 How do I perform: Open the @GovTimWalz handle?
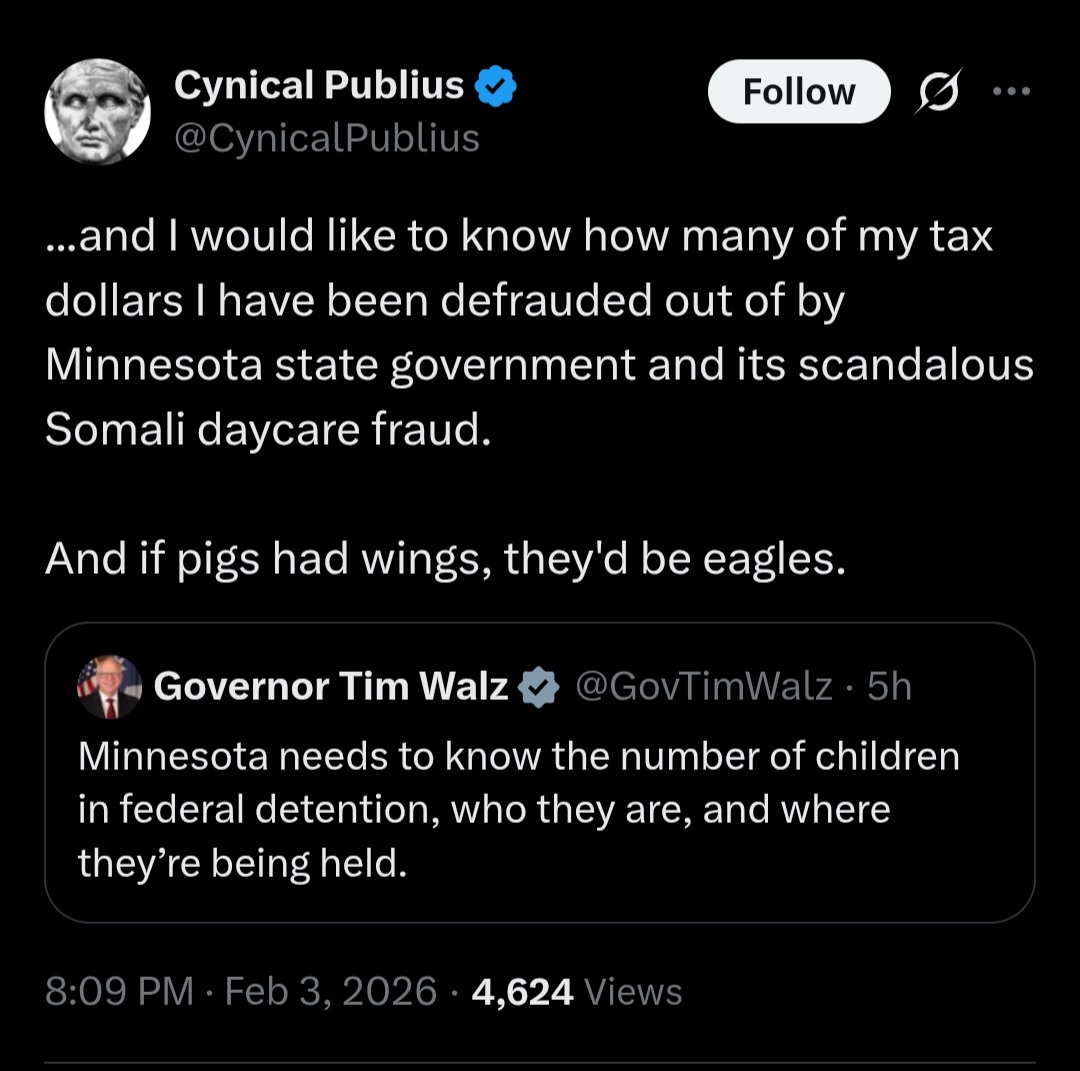coord(704,687)
